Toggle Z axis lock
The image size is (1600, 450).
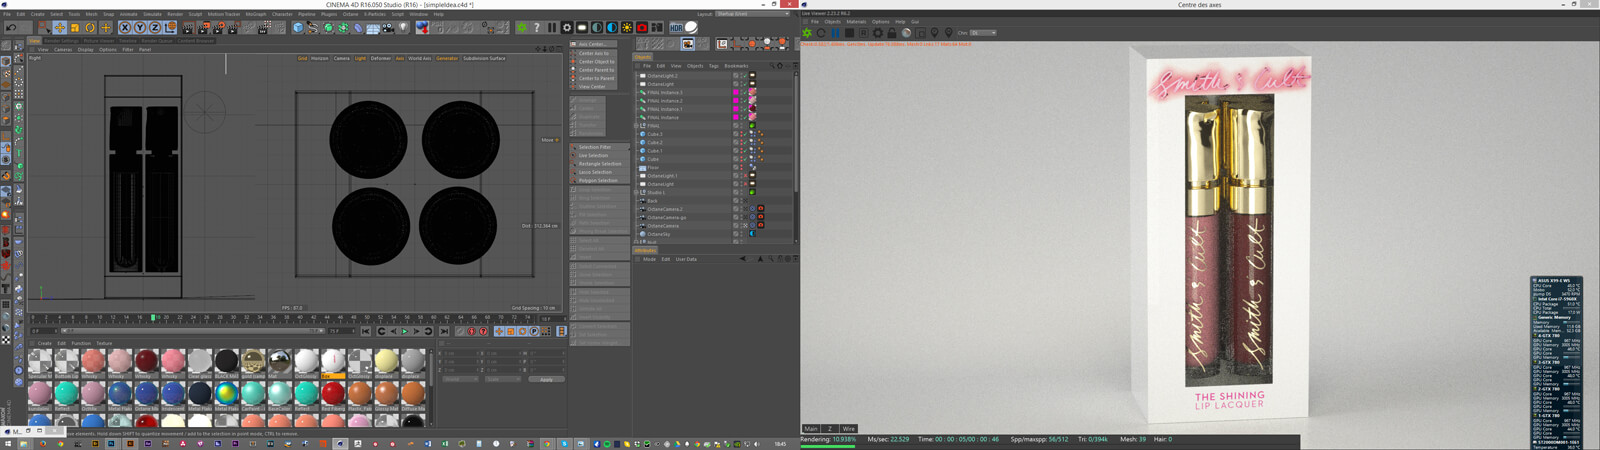155,27
